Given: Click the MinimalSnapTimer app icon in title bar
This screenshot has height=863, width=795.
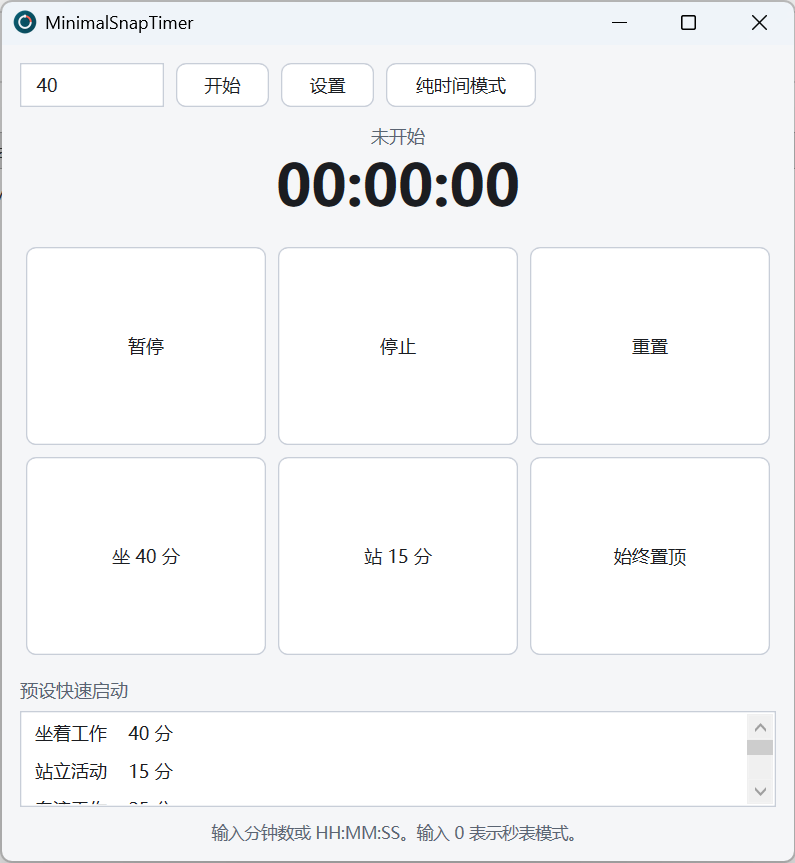Looking at the screenshot, I should point(25,23).
